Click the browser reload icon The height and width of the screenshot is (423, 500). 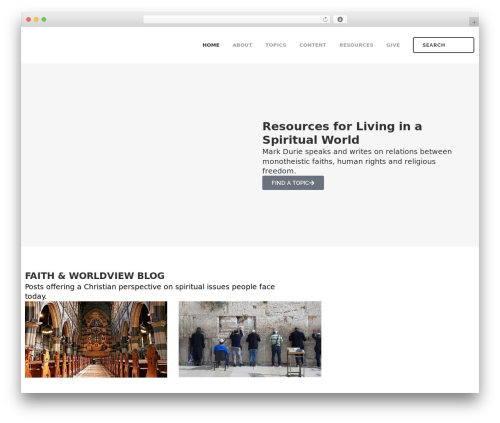325,20
